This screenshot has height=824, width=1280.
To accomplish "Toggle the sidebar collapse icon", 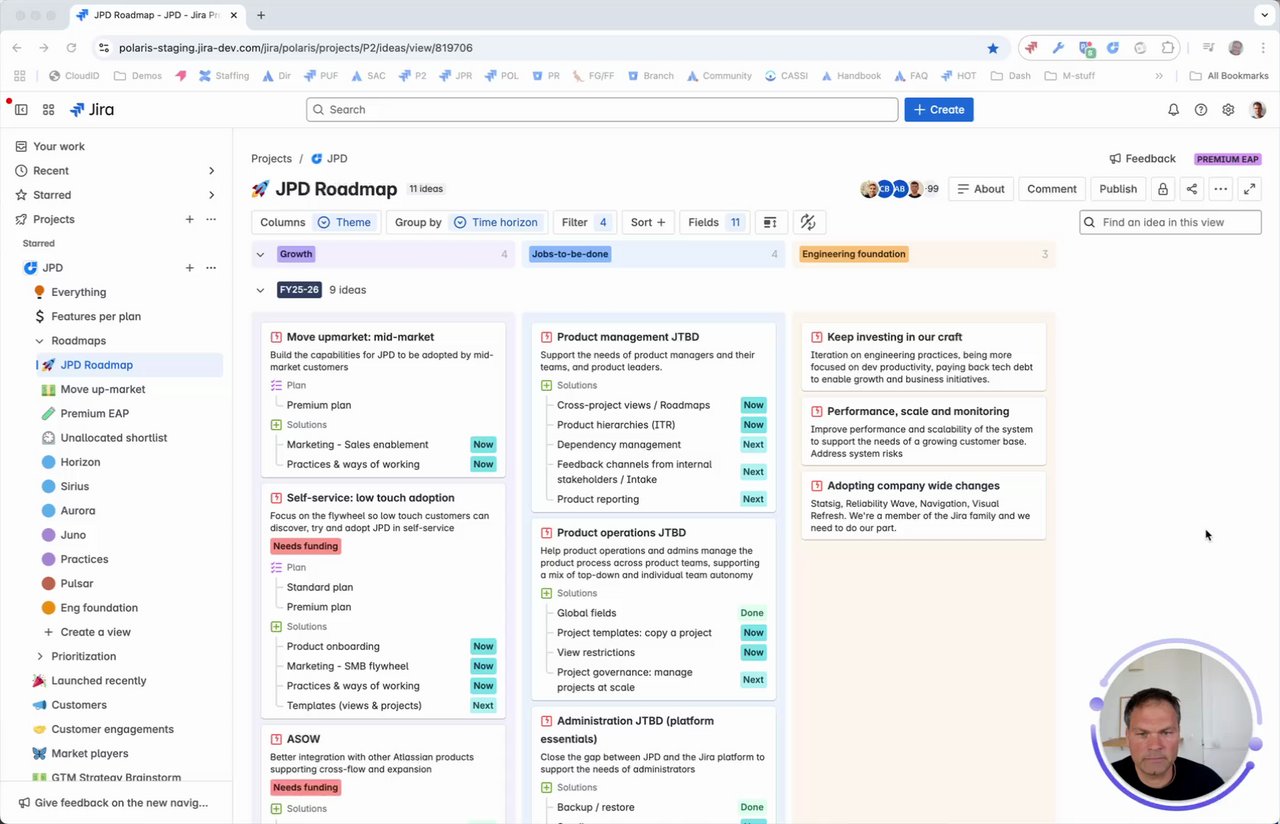I will click(x=21, y=110).
